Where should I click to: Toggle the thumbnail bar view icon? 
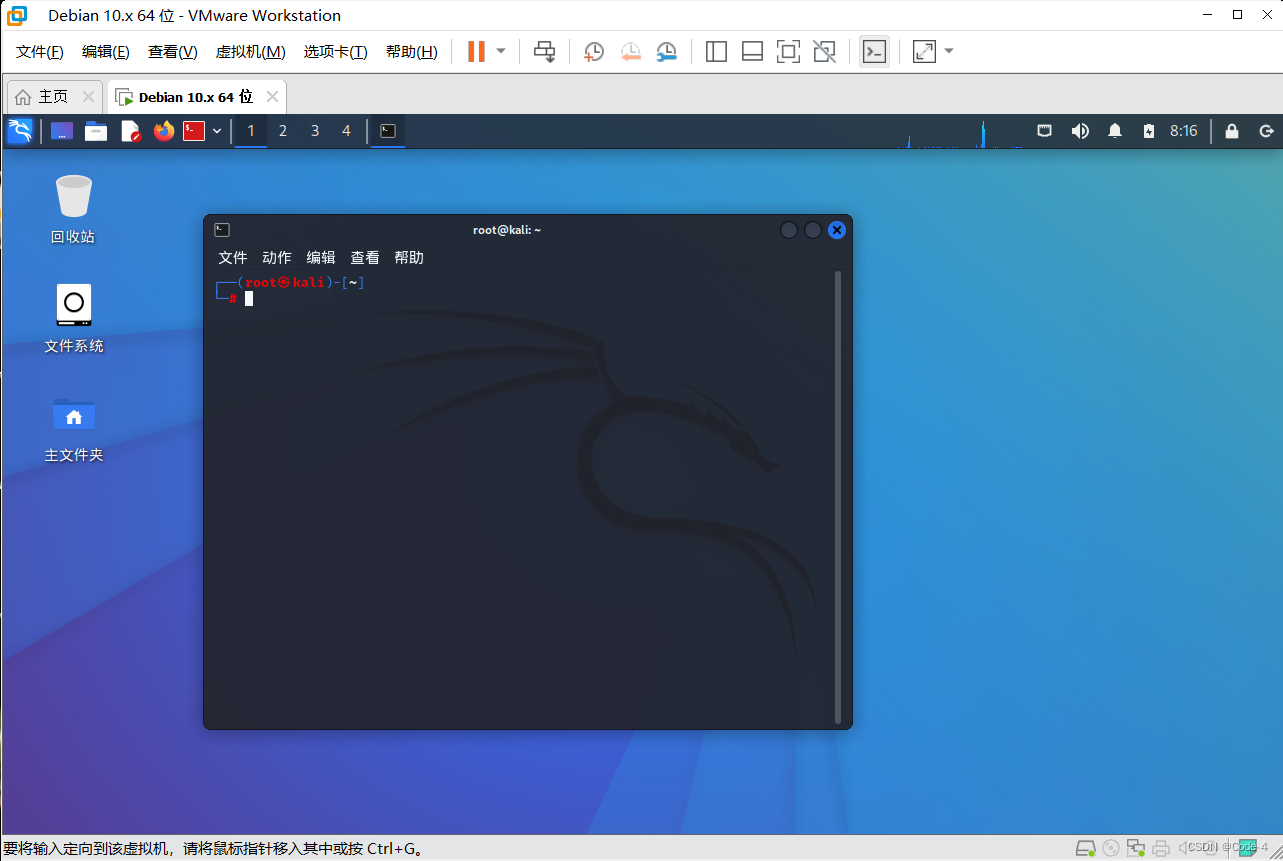click(x=752, y=51)
